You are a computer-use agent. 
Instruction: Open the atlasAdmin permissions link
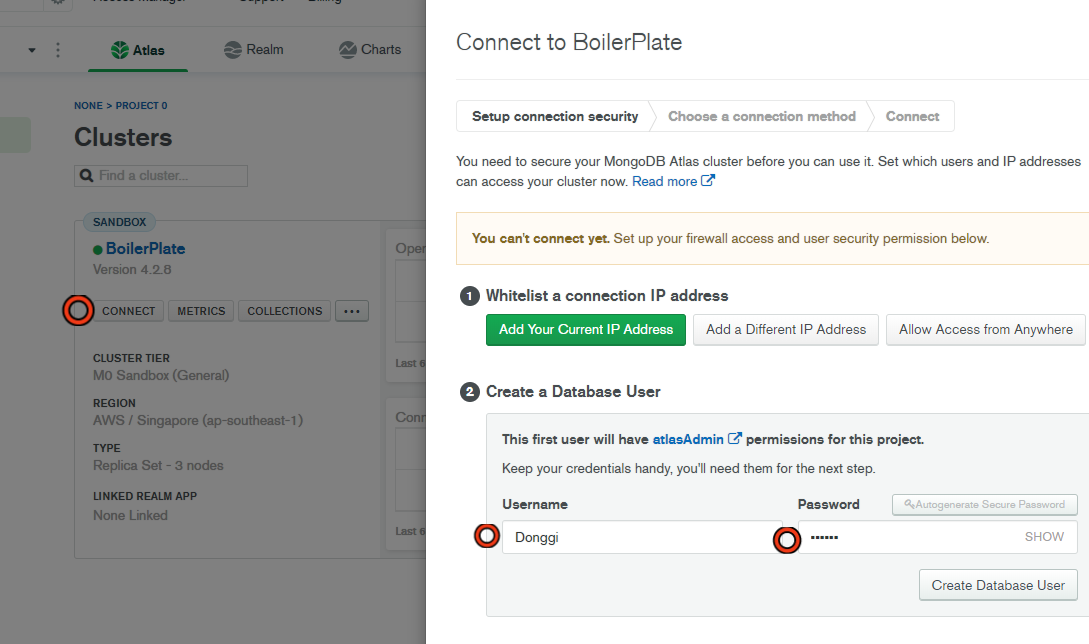pyautogui.click(x=697, y=439)
